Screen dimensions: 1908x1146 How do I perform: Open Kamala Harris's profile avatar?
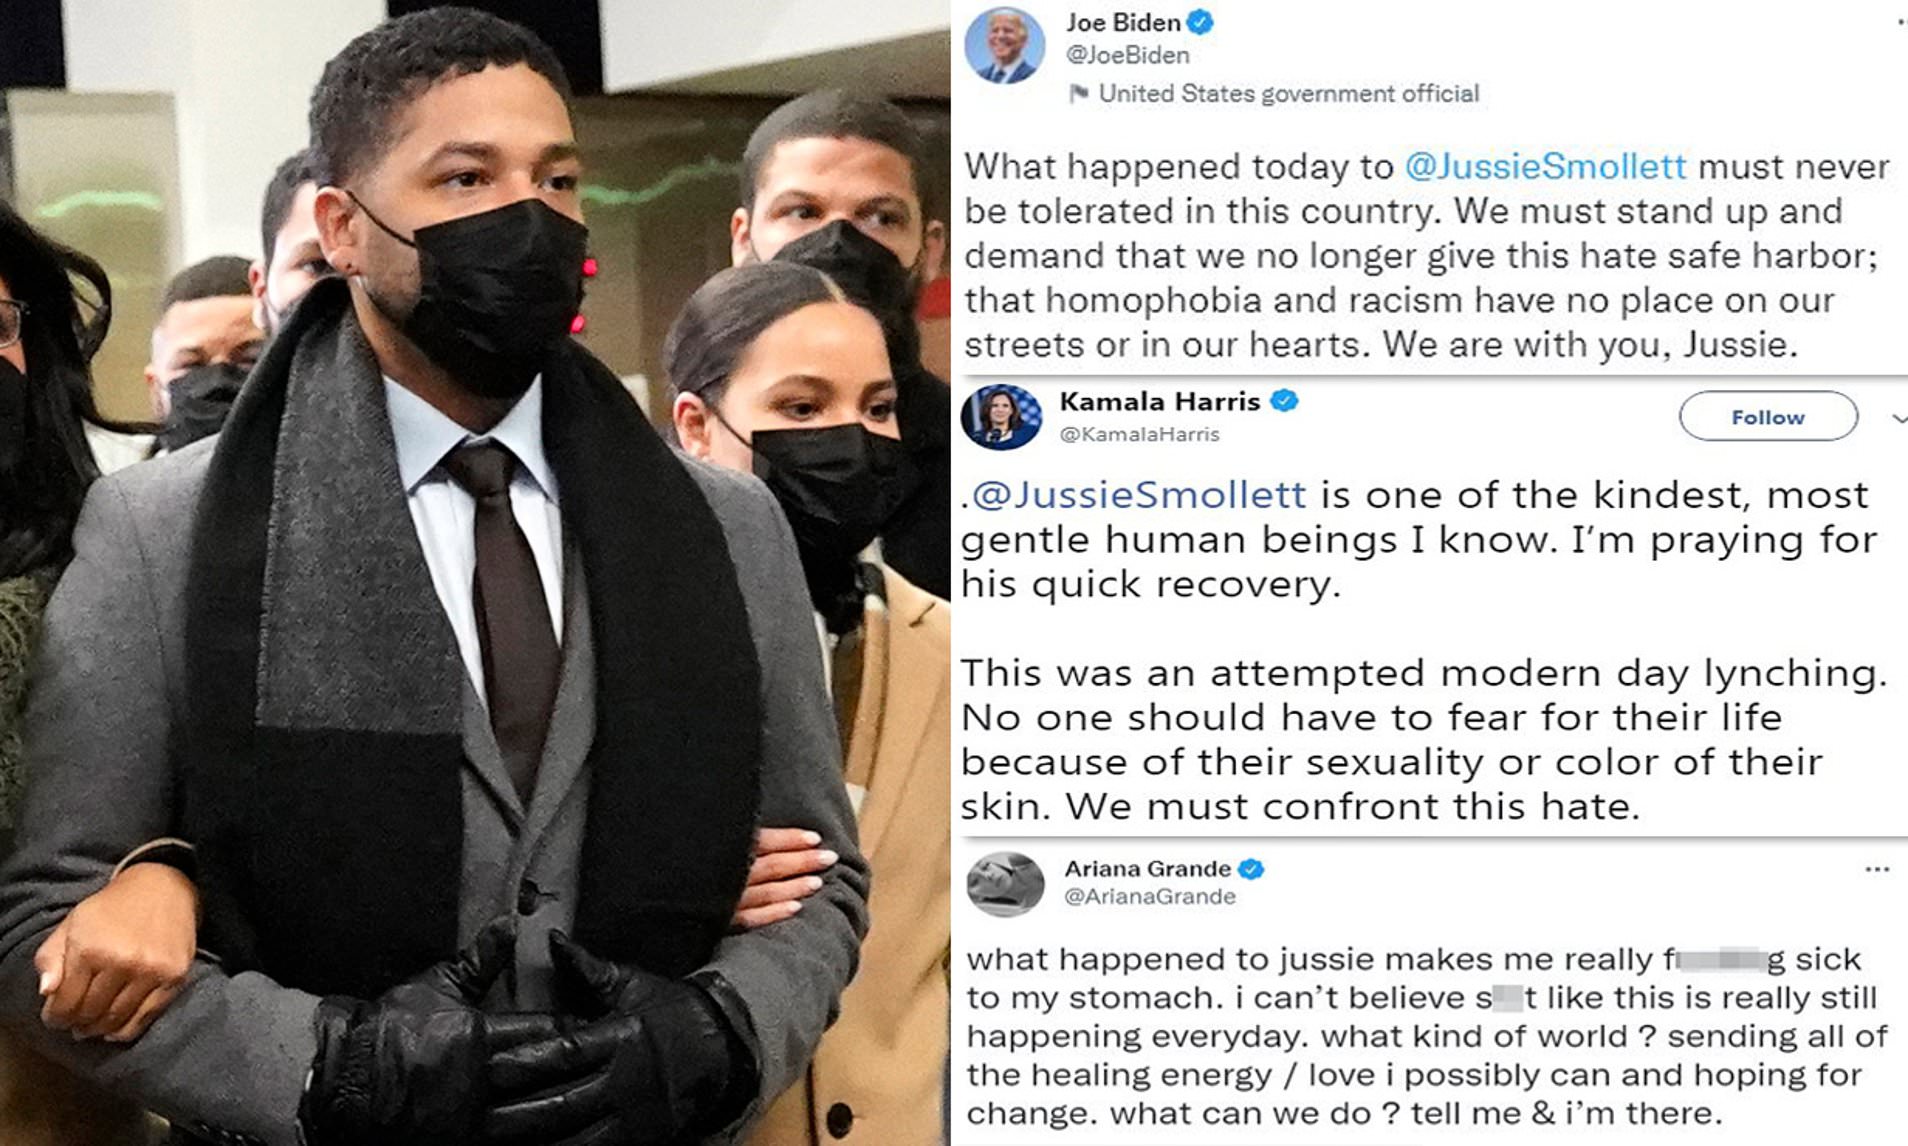click(x=1001, y=417)
